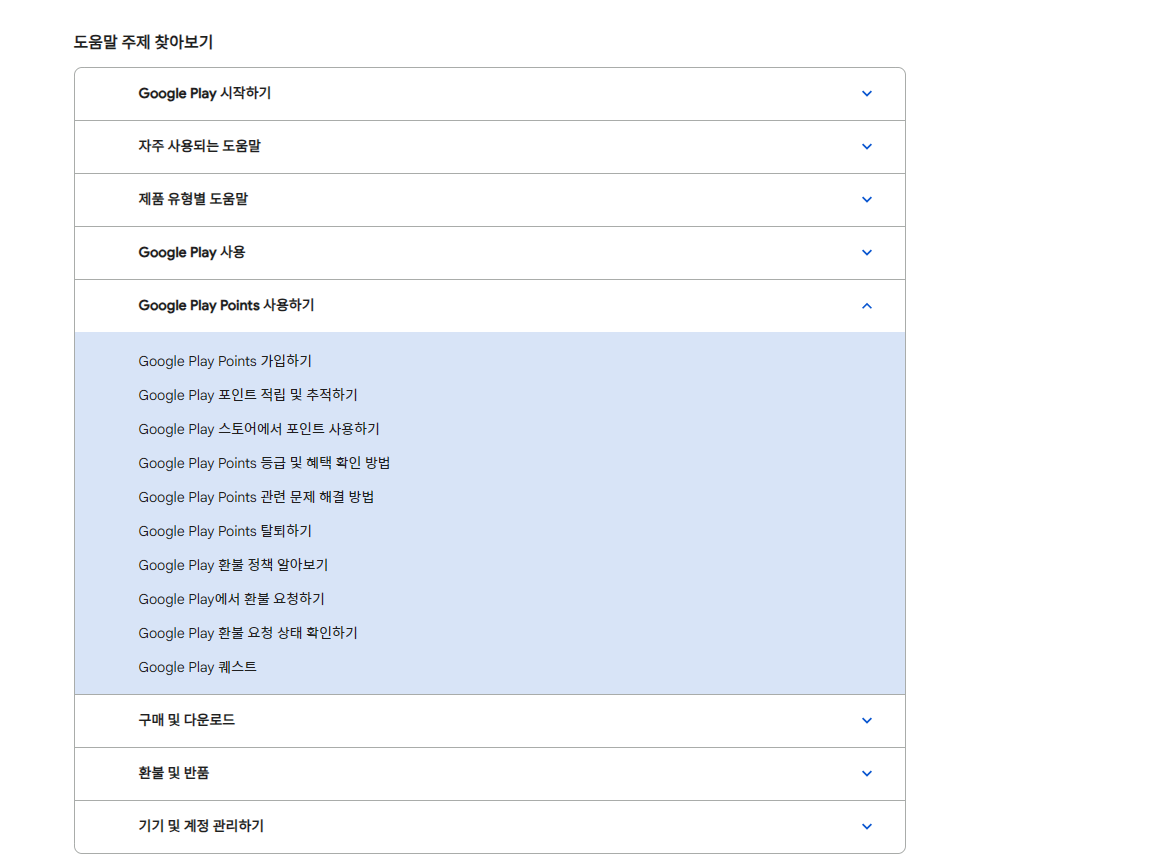Expand the Google Play 사용 chevron
Viewport: 1161px width, 858px height.
click(x=866, y=253)
